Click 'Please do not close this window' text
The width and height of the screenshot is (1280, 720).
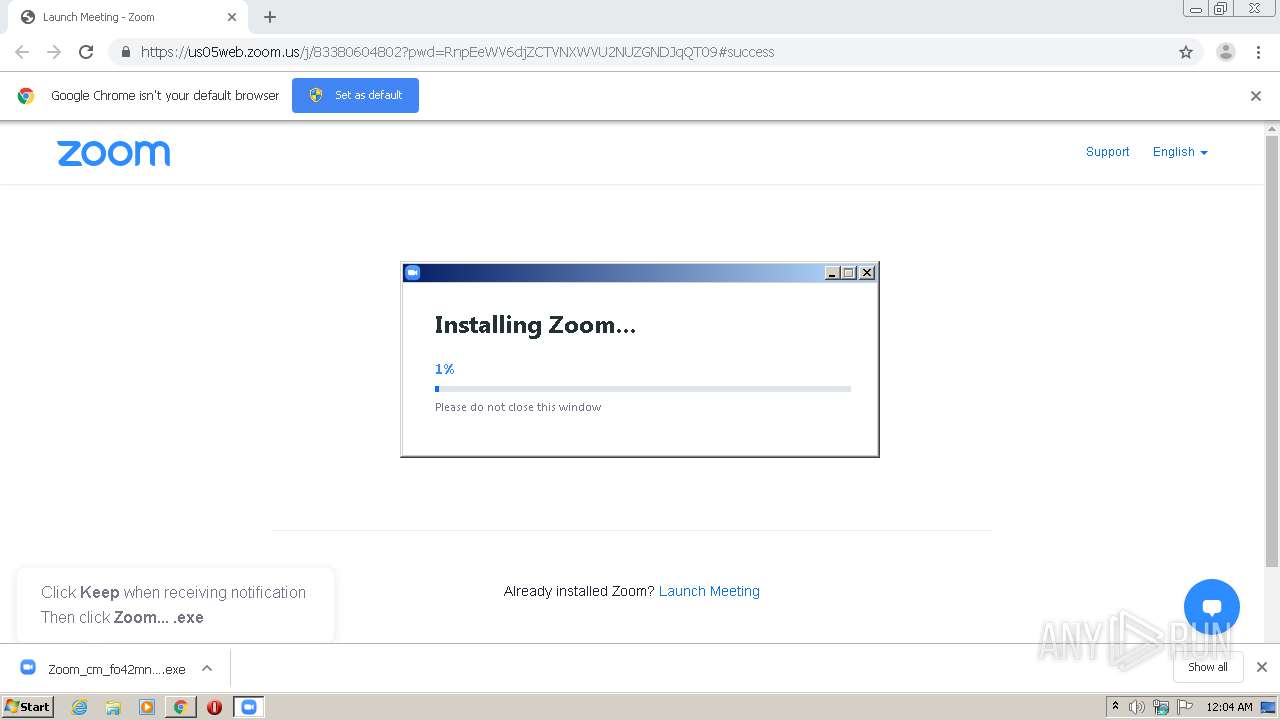pyautogui.click(x=518, y=407)
